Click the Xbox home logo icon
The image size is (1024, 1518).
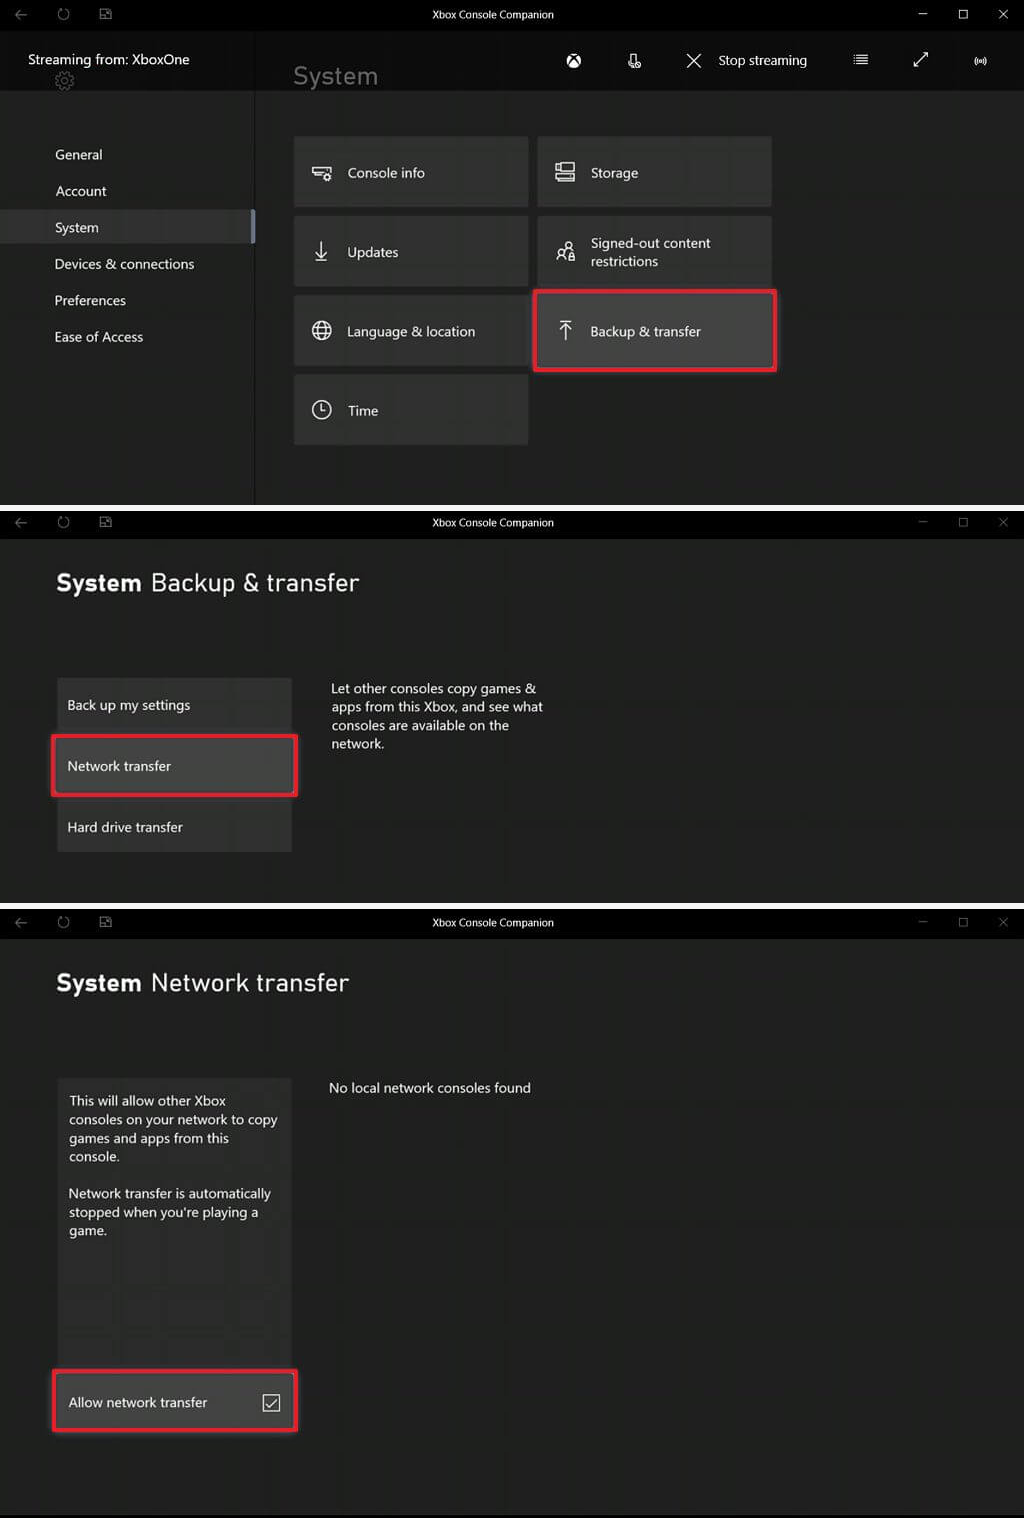(574, 61)
